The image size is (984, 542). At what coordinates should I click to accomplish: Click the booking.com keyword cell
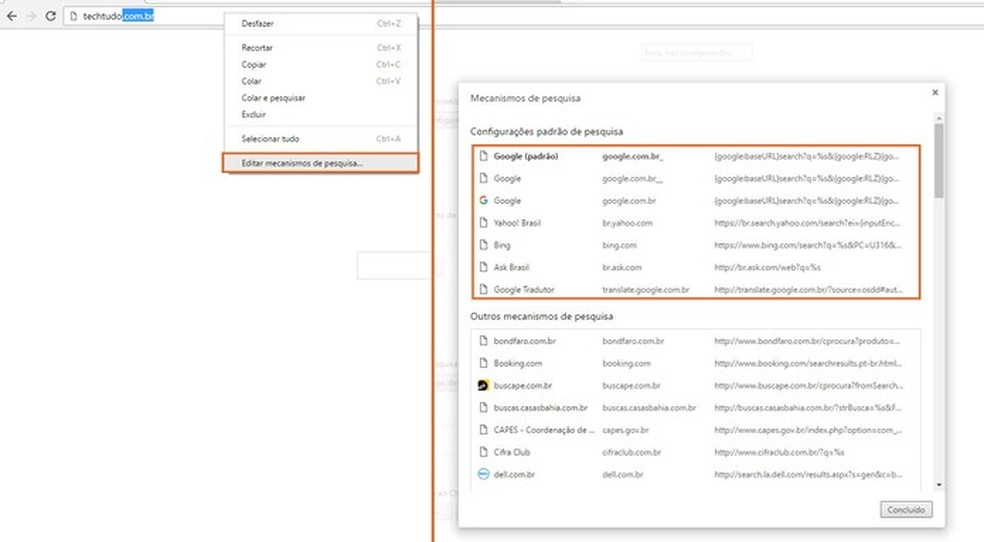pos(626,363)
